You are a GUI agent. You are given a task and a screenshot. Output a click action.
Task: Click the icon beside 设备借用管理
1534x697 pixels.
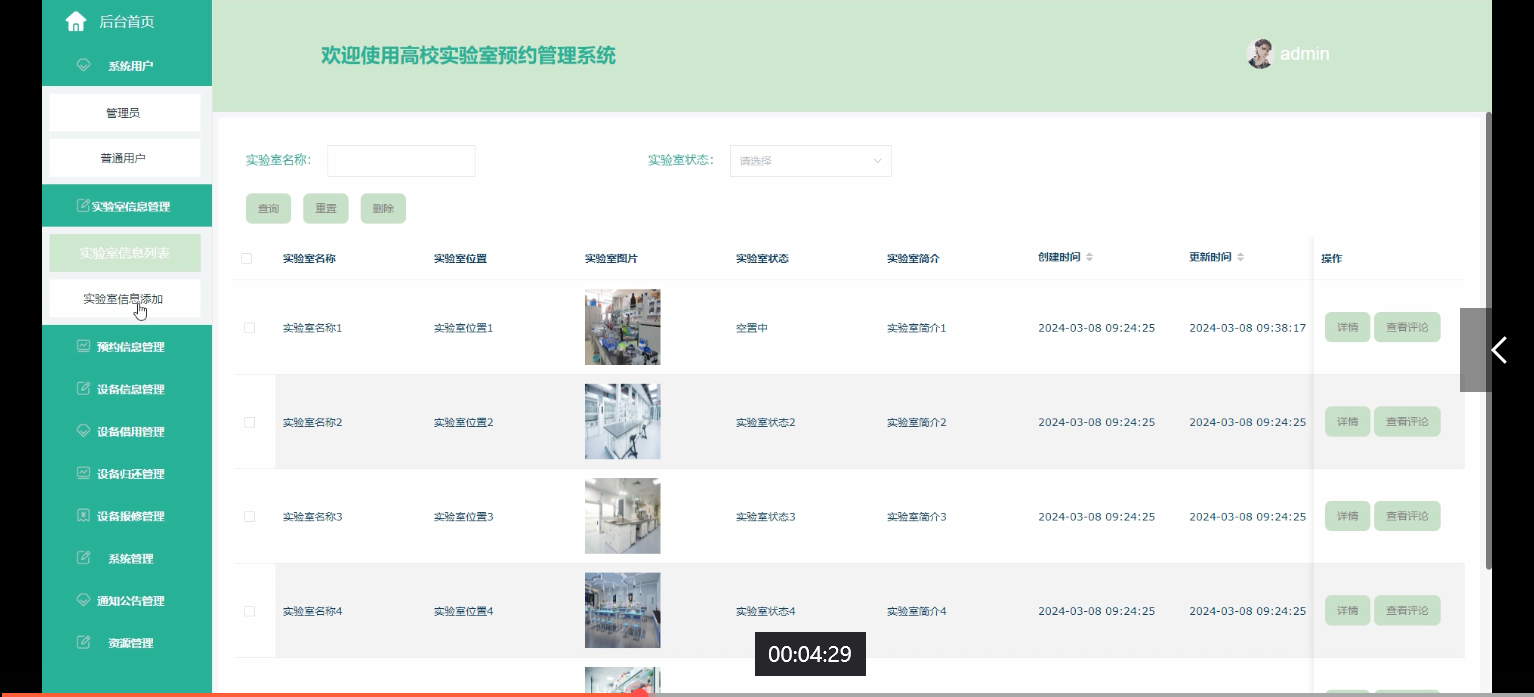point(84,431)
